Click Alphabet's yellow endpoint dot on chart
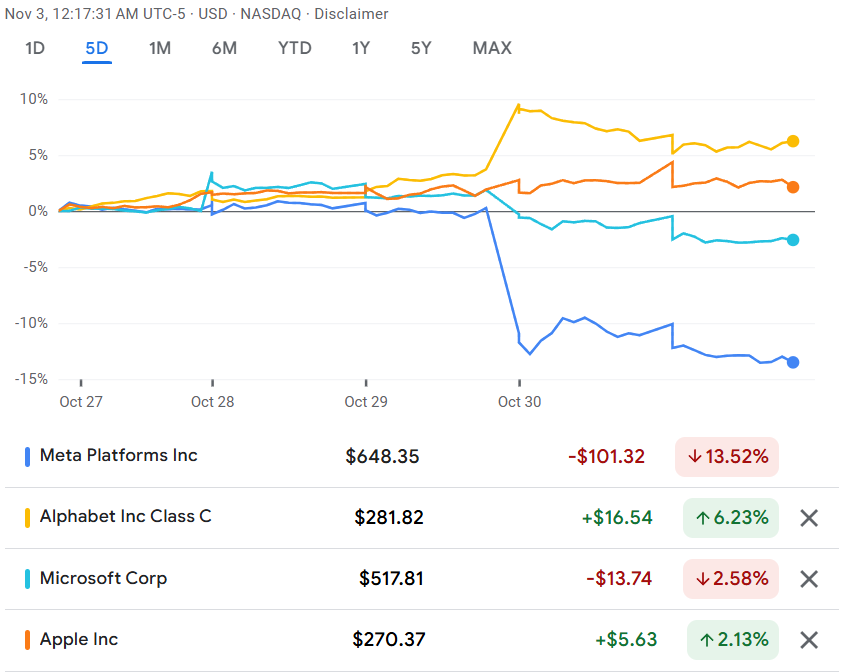The image size is (852, 672). (x=793, y=141)
